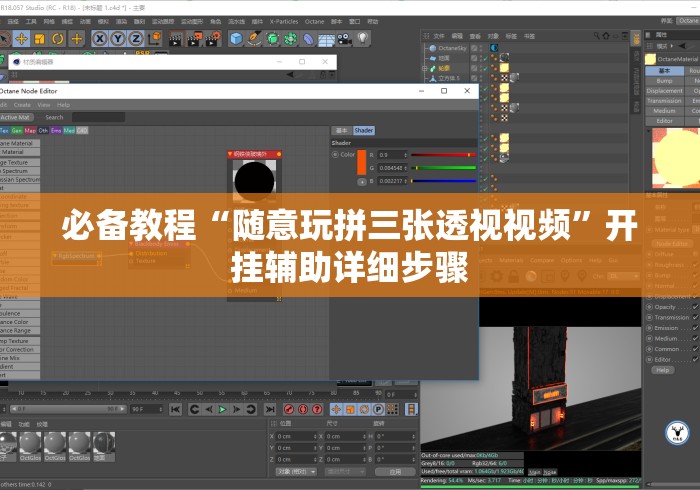Click the home icon in Object Manager
700x490 pixels.
[606, 35]
